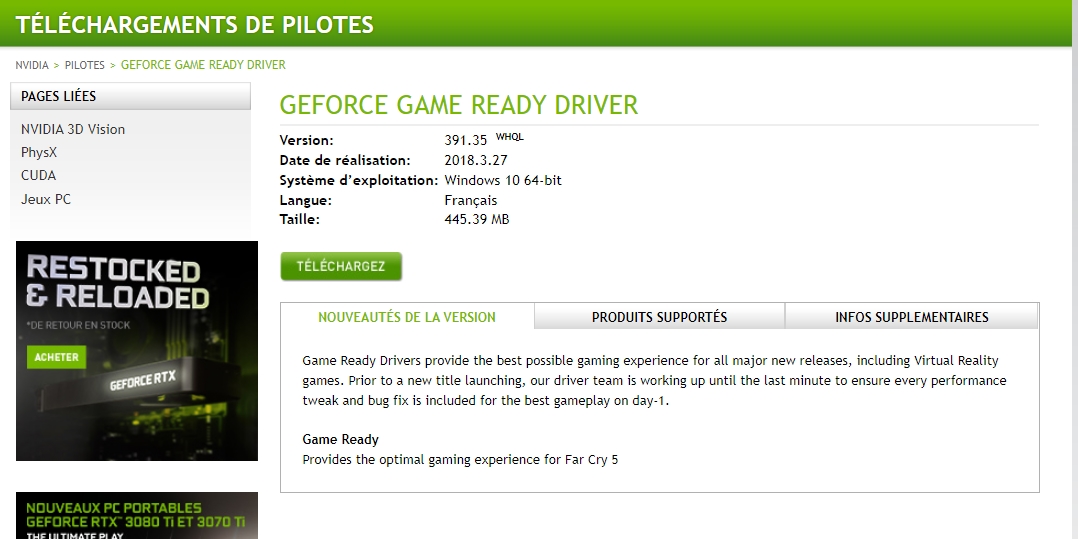Open the PhysX related page link
The height and width of the screenshot is (539, 1078).
point(39,152)
